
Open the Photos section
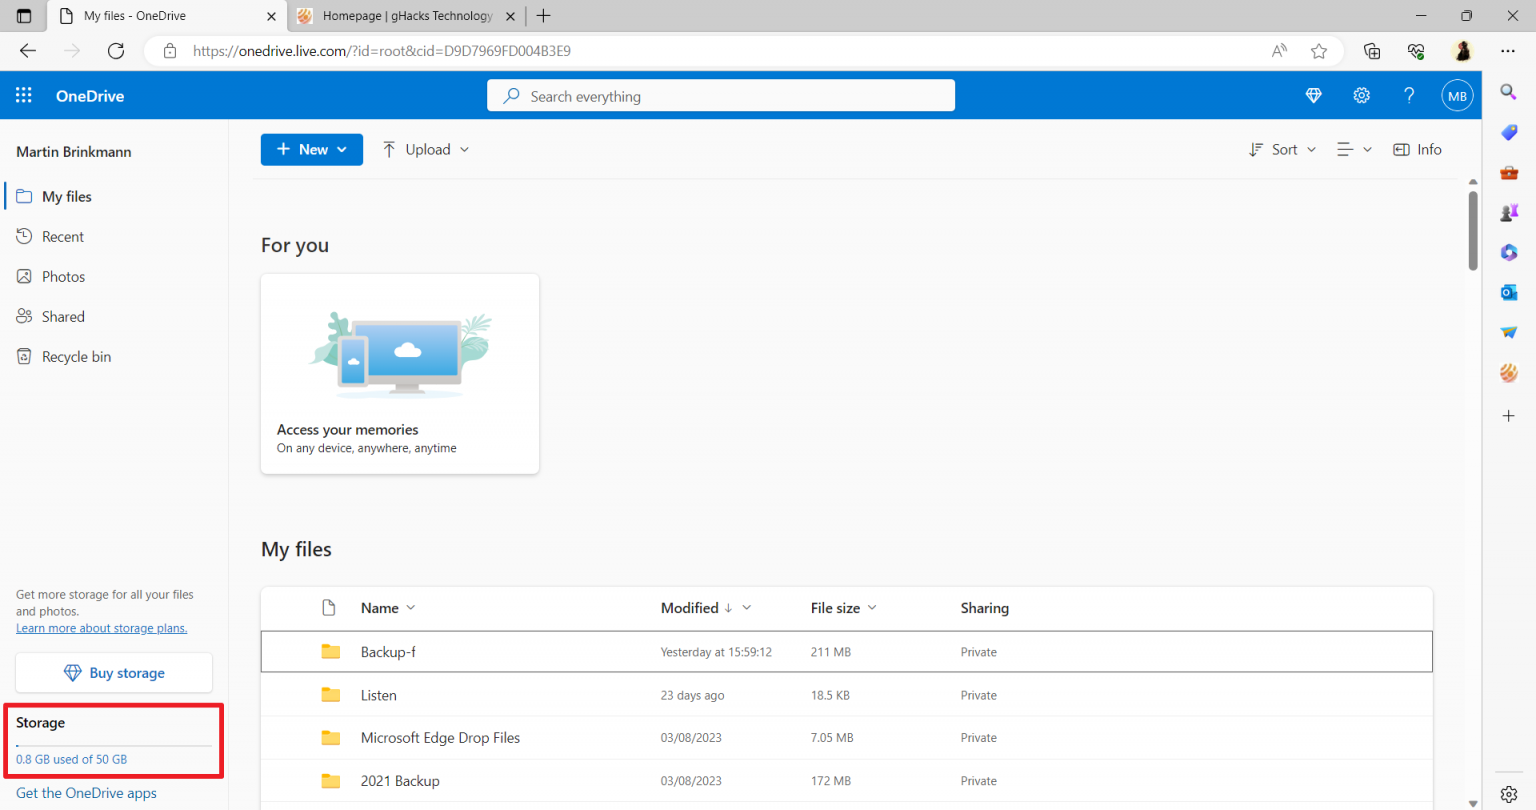click(x=63, y=276)
